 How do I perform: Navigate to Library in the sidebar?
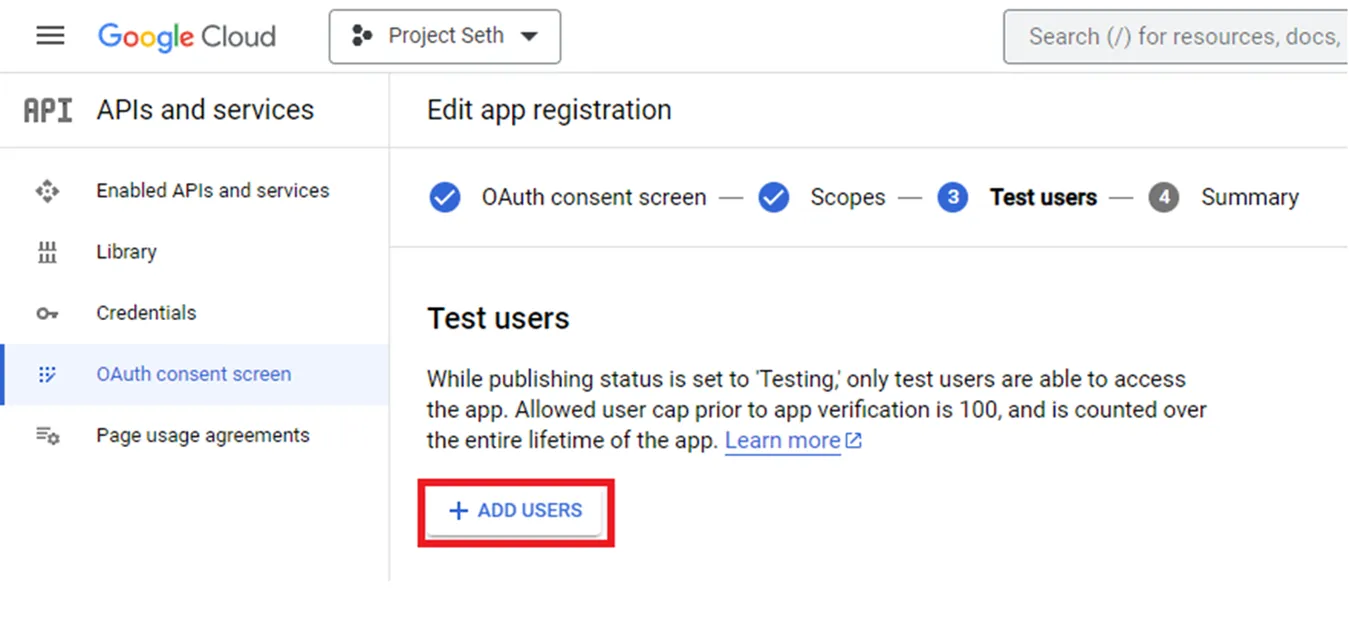[125, 252]
